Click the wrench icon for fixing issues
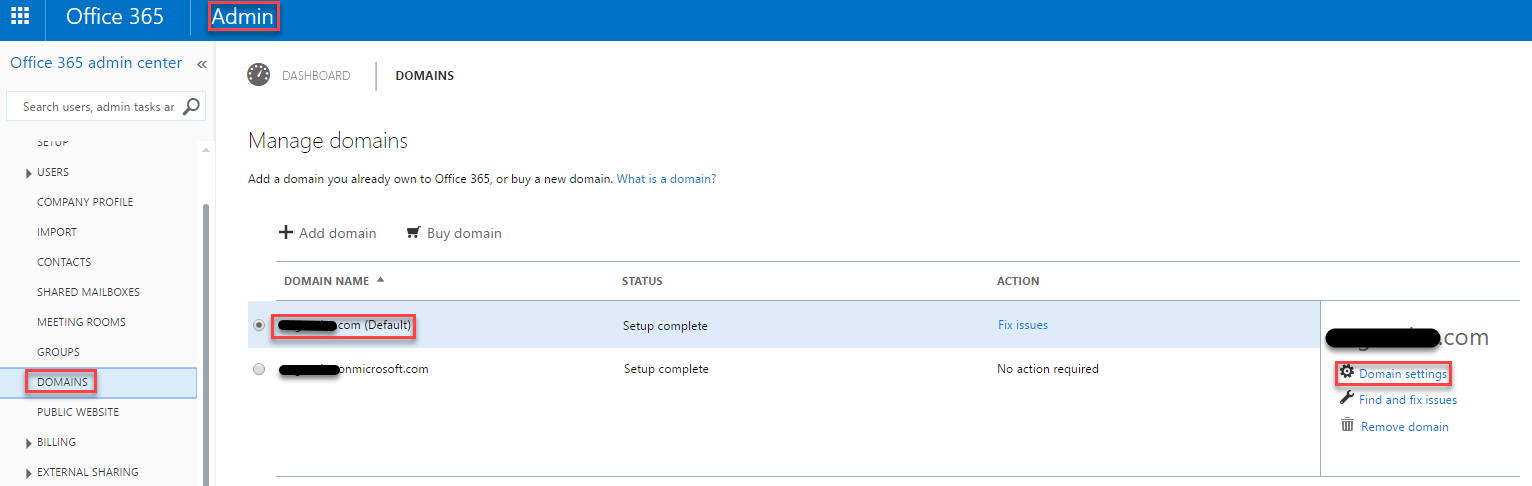The width and height of the screenshot is (1532, 486). (x=1347, y=398)
